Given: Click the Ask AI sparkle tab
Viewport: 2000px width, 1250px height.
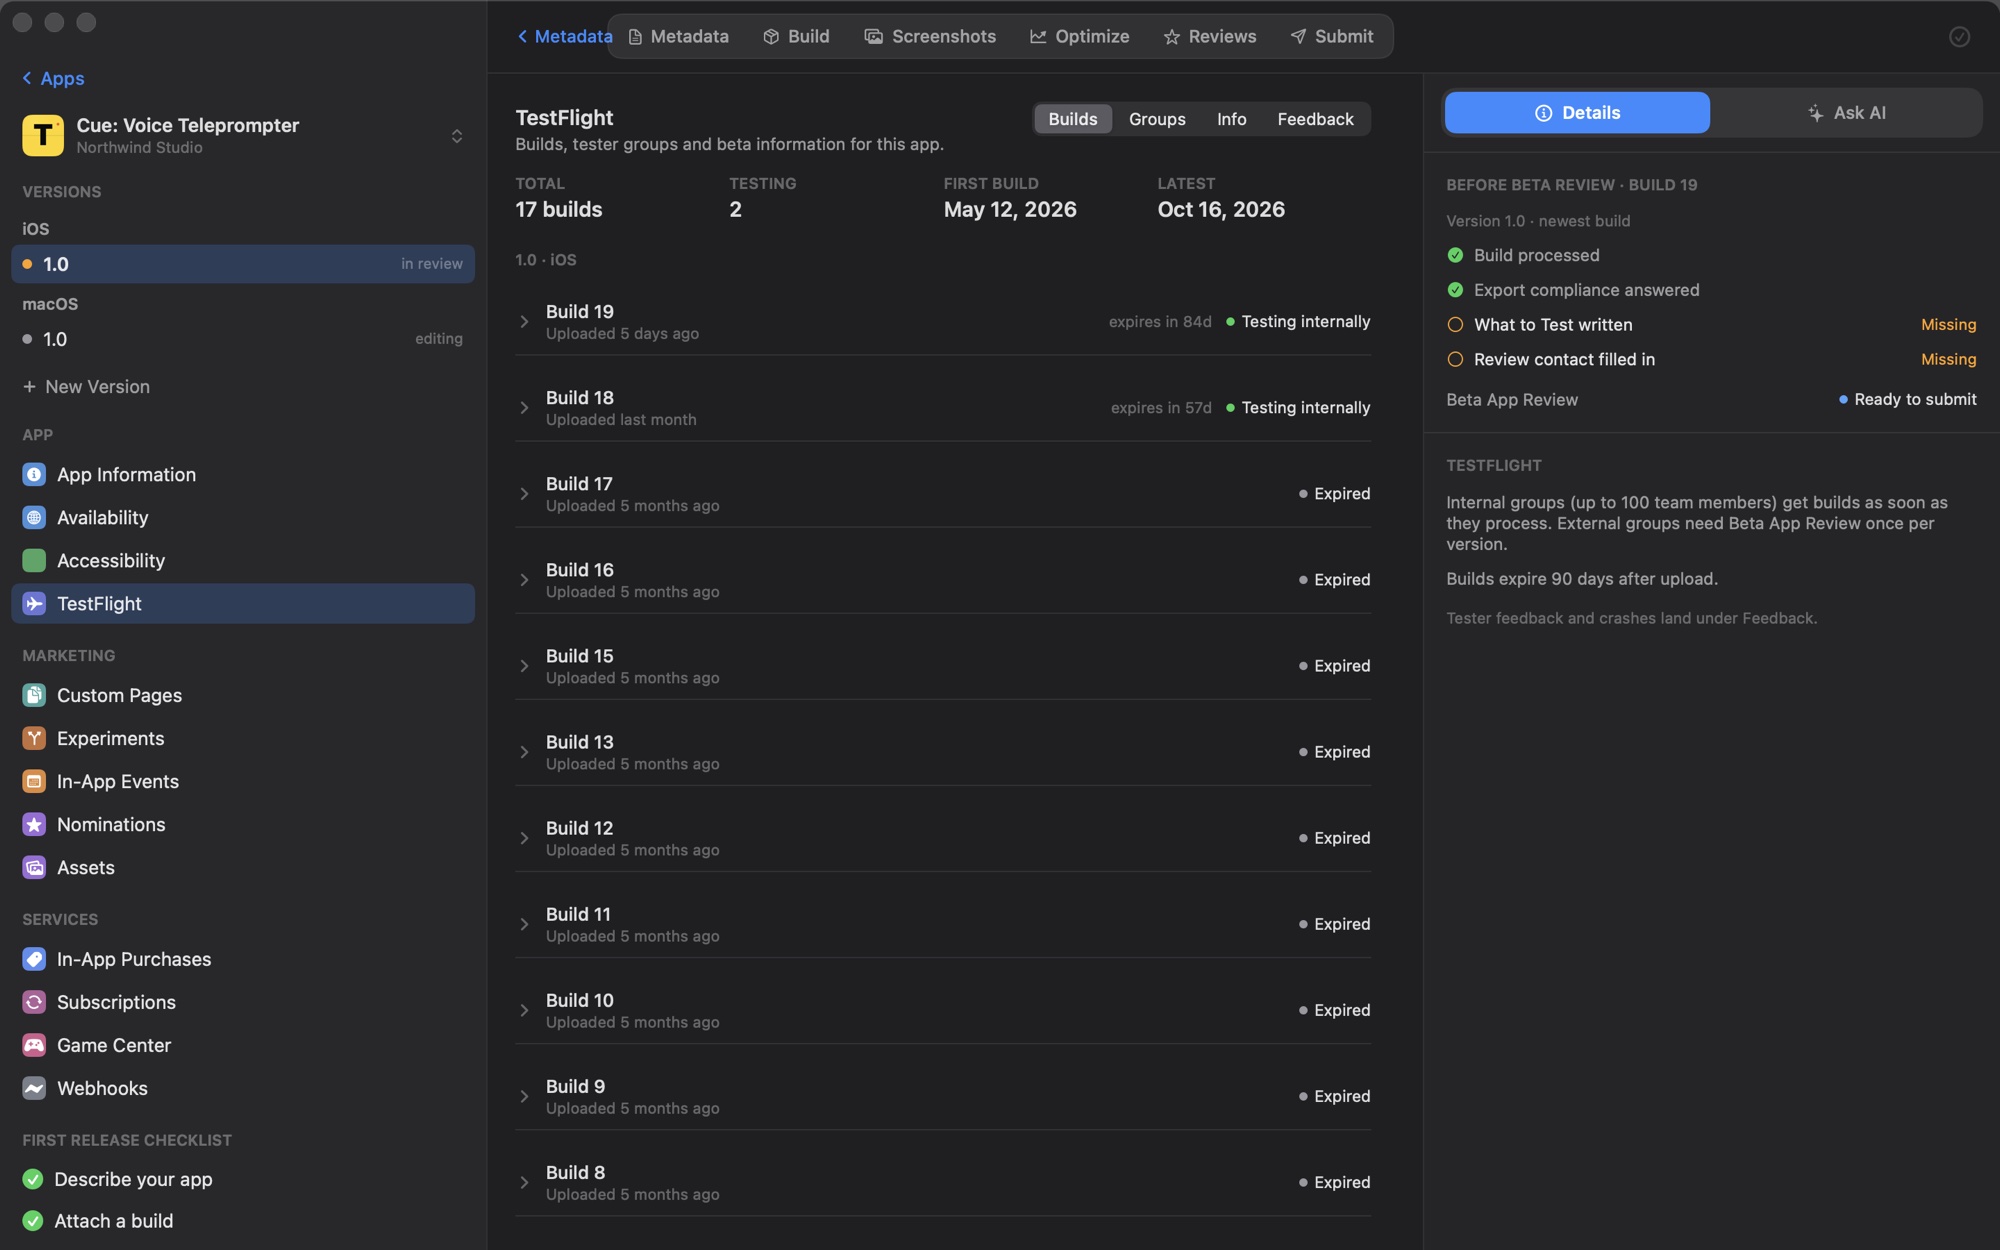Looking at the screenshot, I should pos(1846,113).
